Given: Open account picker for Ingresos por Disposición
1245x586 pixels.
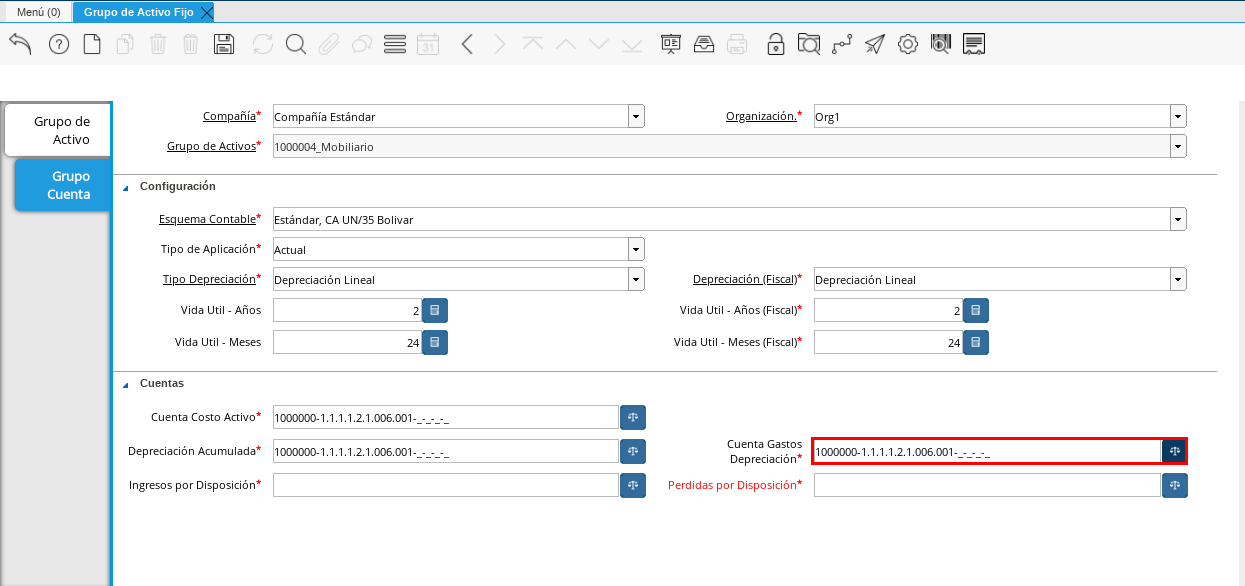Looking at the screenshot, I should 633,485.
